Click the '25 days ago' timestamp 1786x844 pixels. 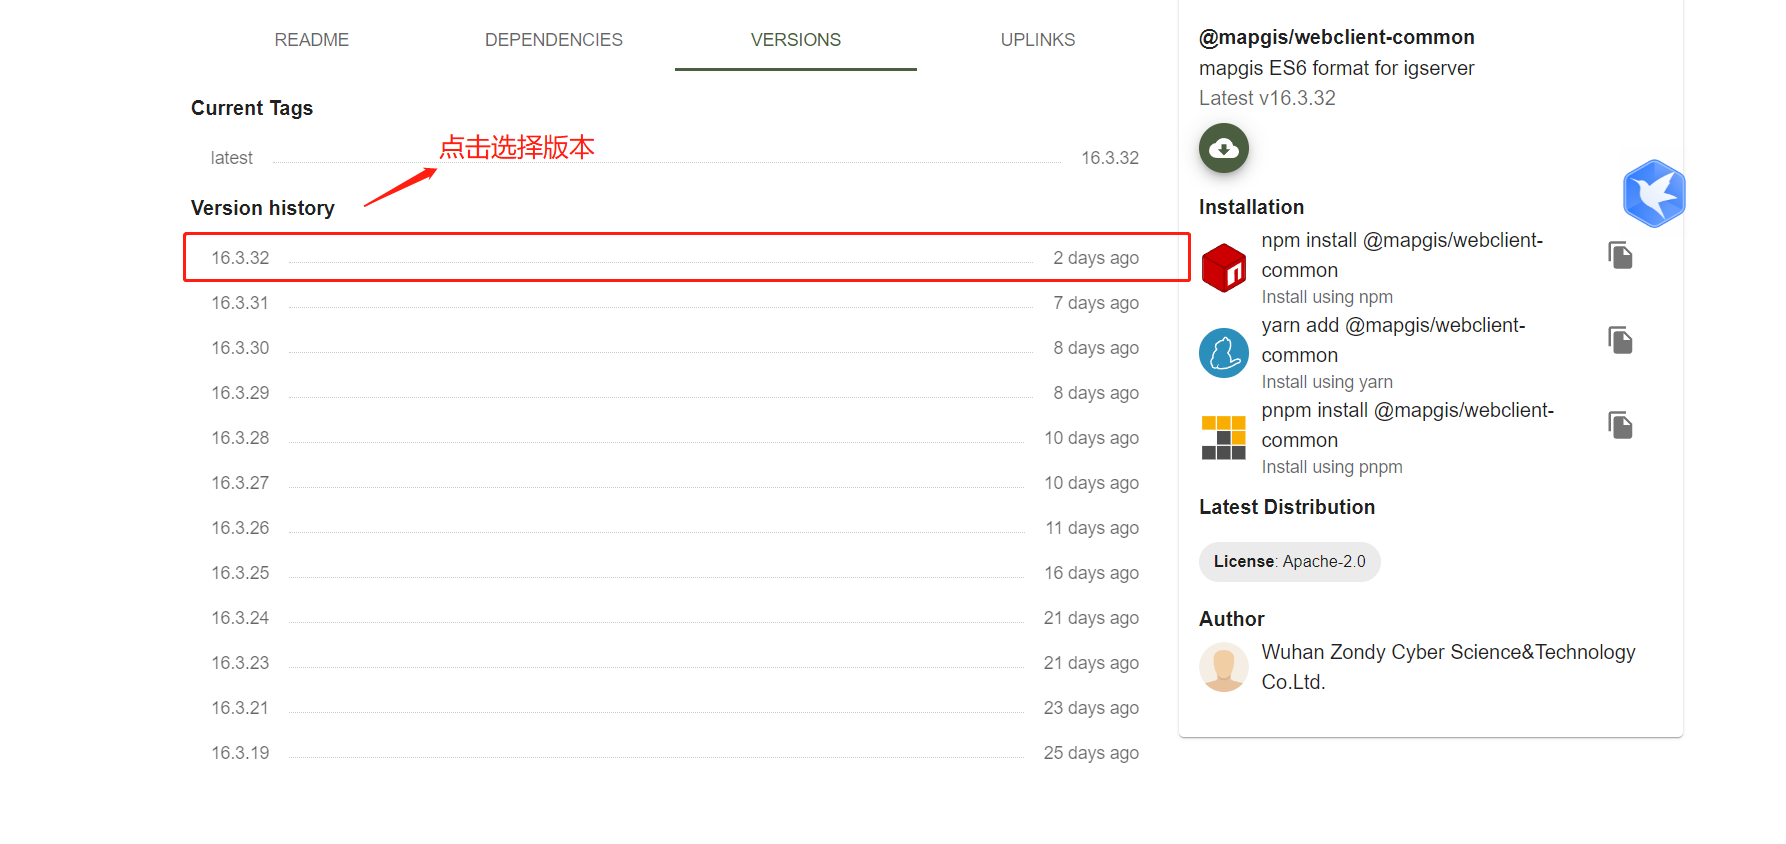click(x=1091, y=753)
